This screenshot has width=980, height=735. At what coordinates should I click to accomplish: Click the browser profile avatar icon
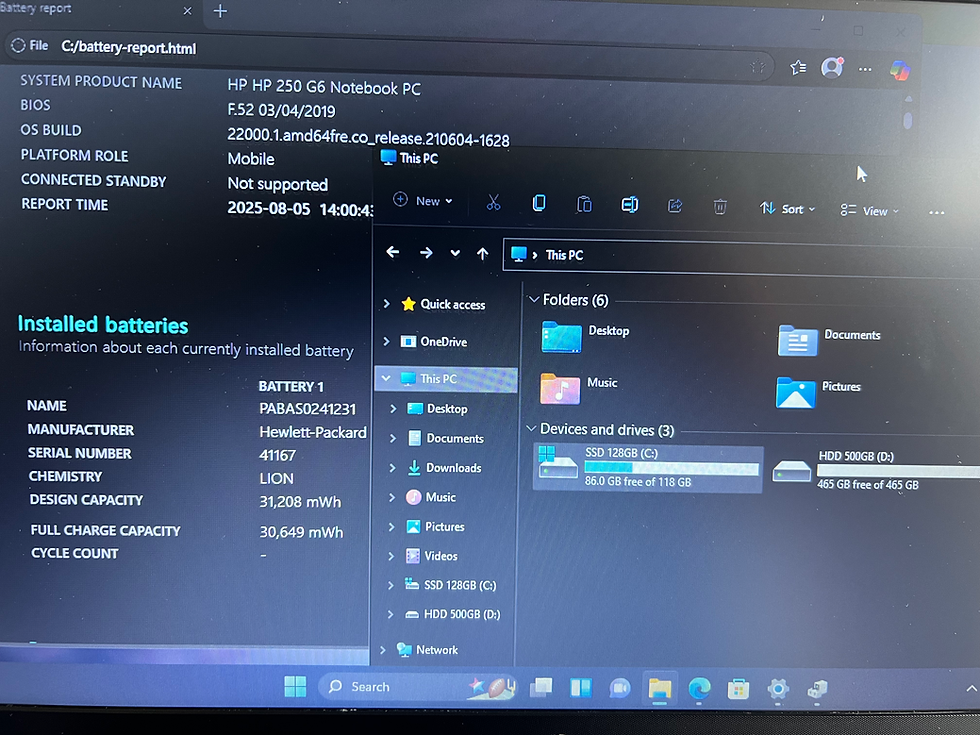832,67
